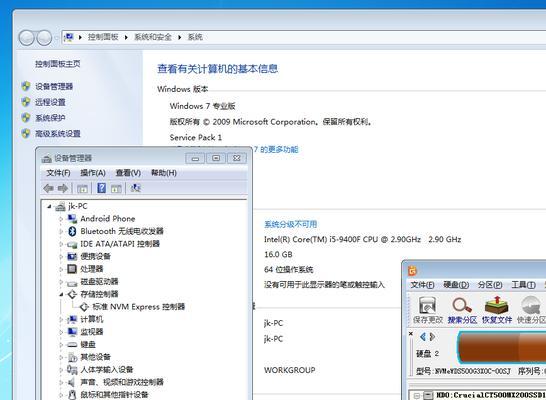
Task: Open 工具(T) menu in DiskGenius window
Action: pos(523,285)
